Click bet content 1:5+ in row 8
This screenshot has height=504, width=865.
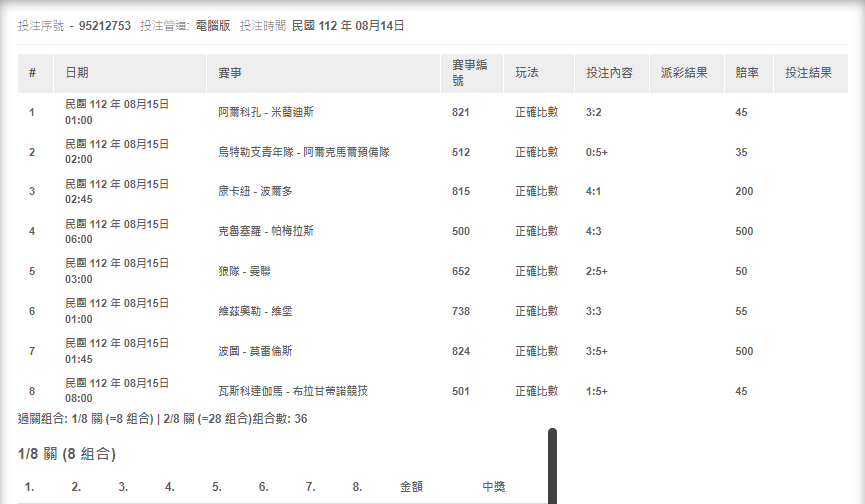[x=597, y=391]
